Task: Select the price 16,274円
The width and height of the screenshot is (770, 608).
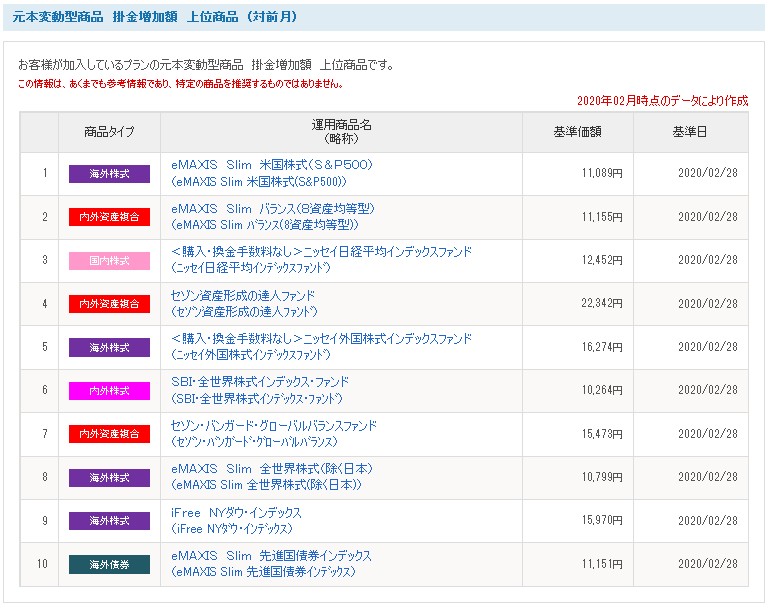Action: 602,347
